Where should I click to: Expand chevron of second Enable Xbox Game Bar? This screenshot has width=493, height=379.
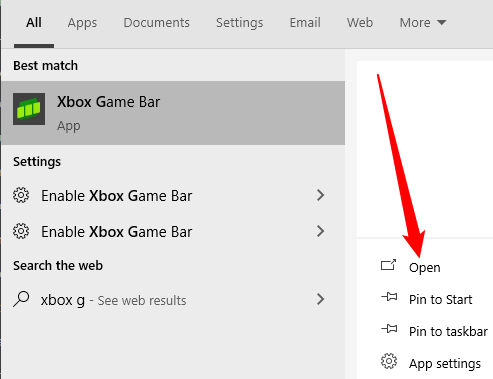(320, 231)
